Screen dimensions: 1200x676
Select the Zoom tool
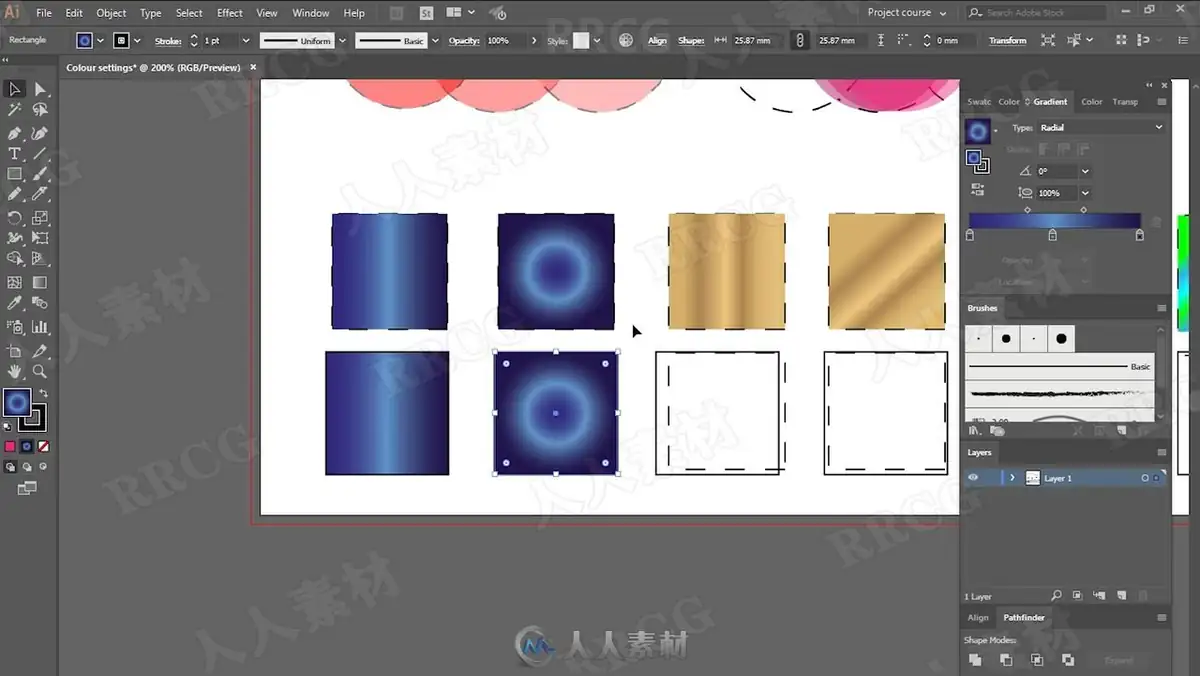tap(40, 371)
